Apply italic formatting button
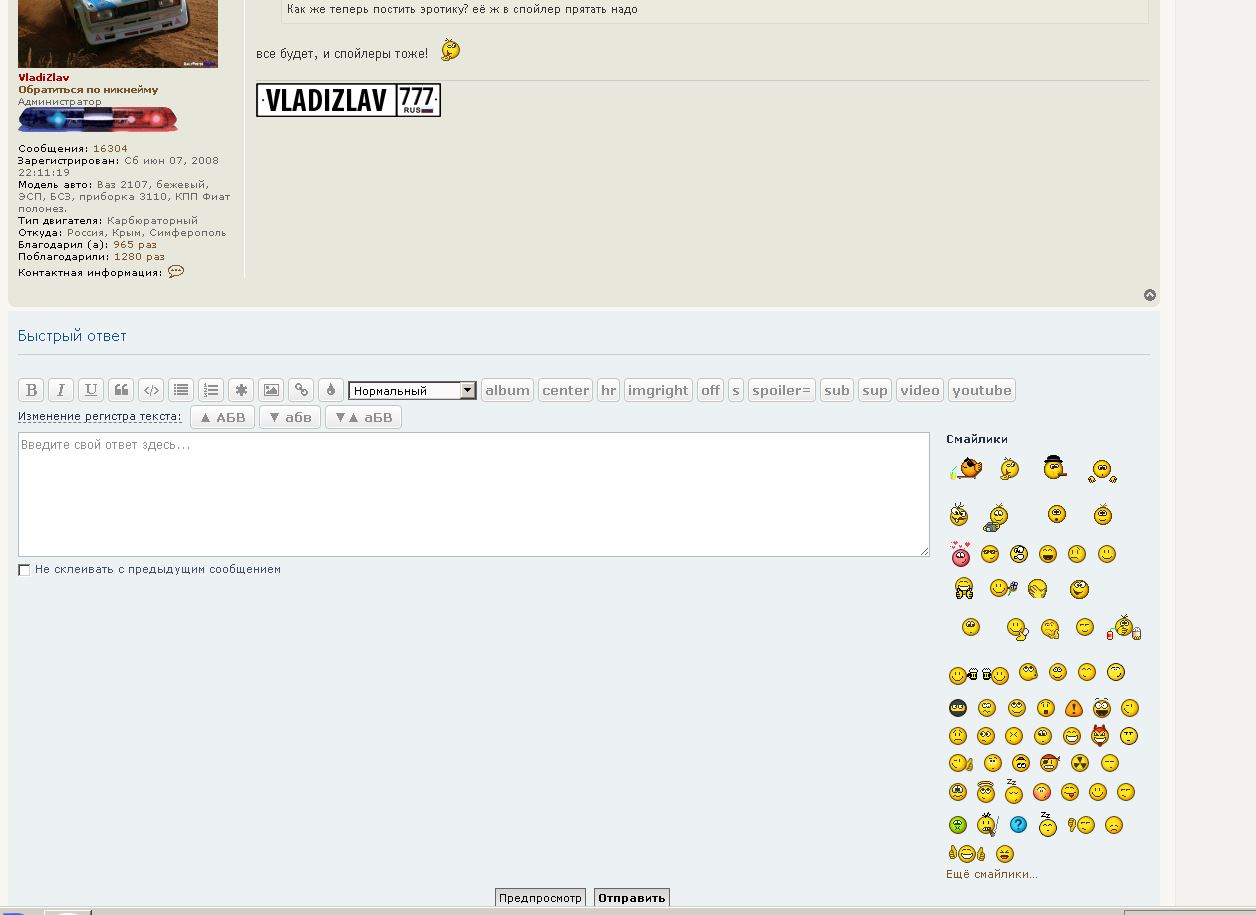Viewport: 1256px width, 915px height. coord(61,390)
